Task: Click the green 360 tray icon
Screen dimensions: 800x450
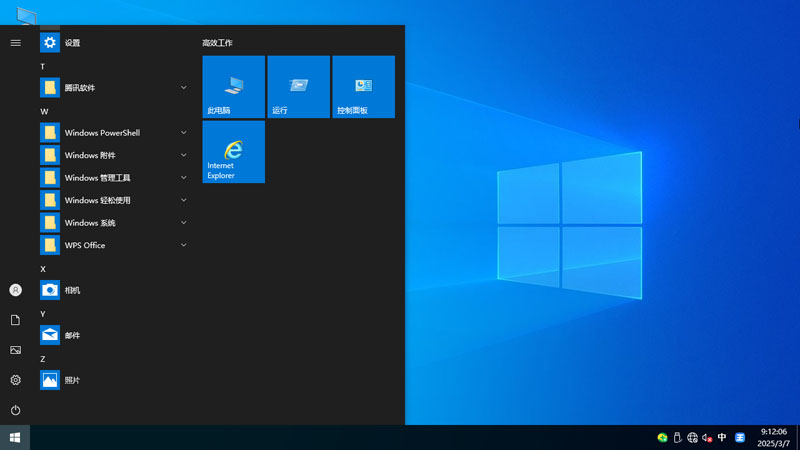Action: coord(662,438)
